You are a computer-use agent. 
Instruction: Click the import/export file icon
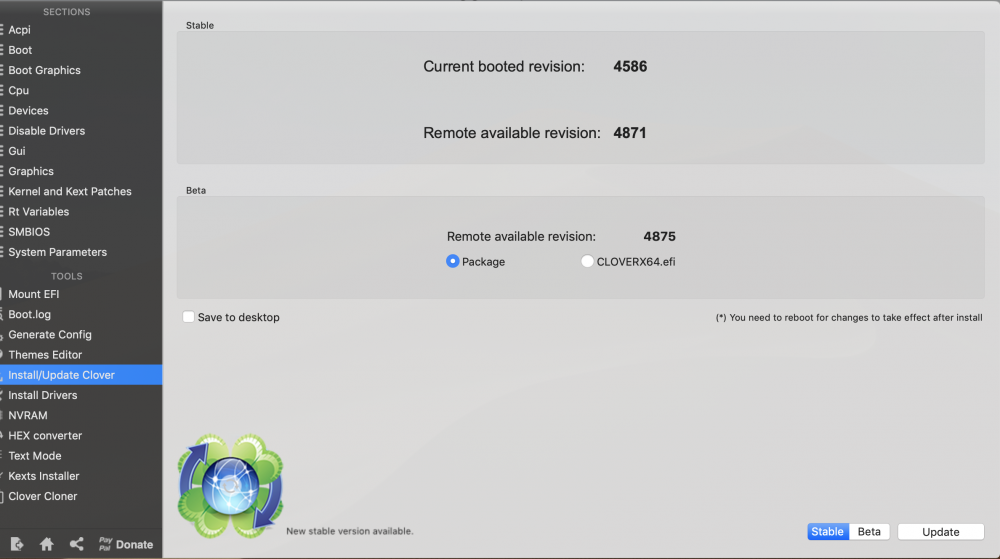click(17, 544)
